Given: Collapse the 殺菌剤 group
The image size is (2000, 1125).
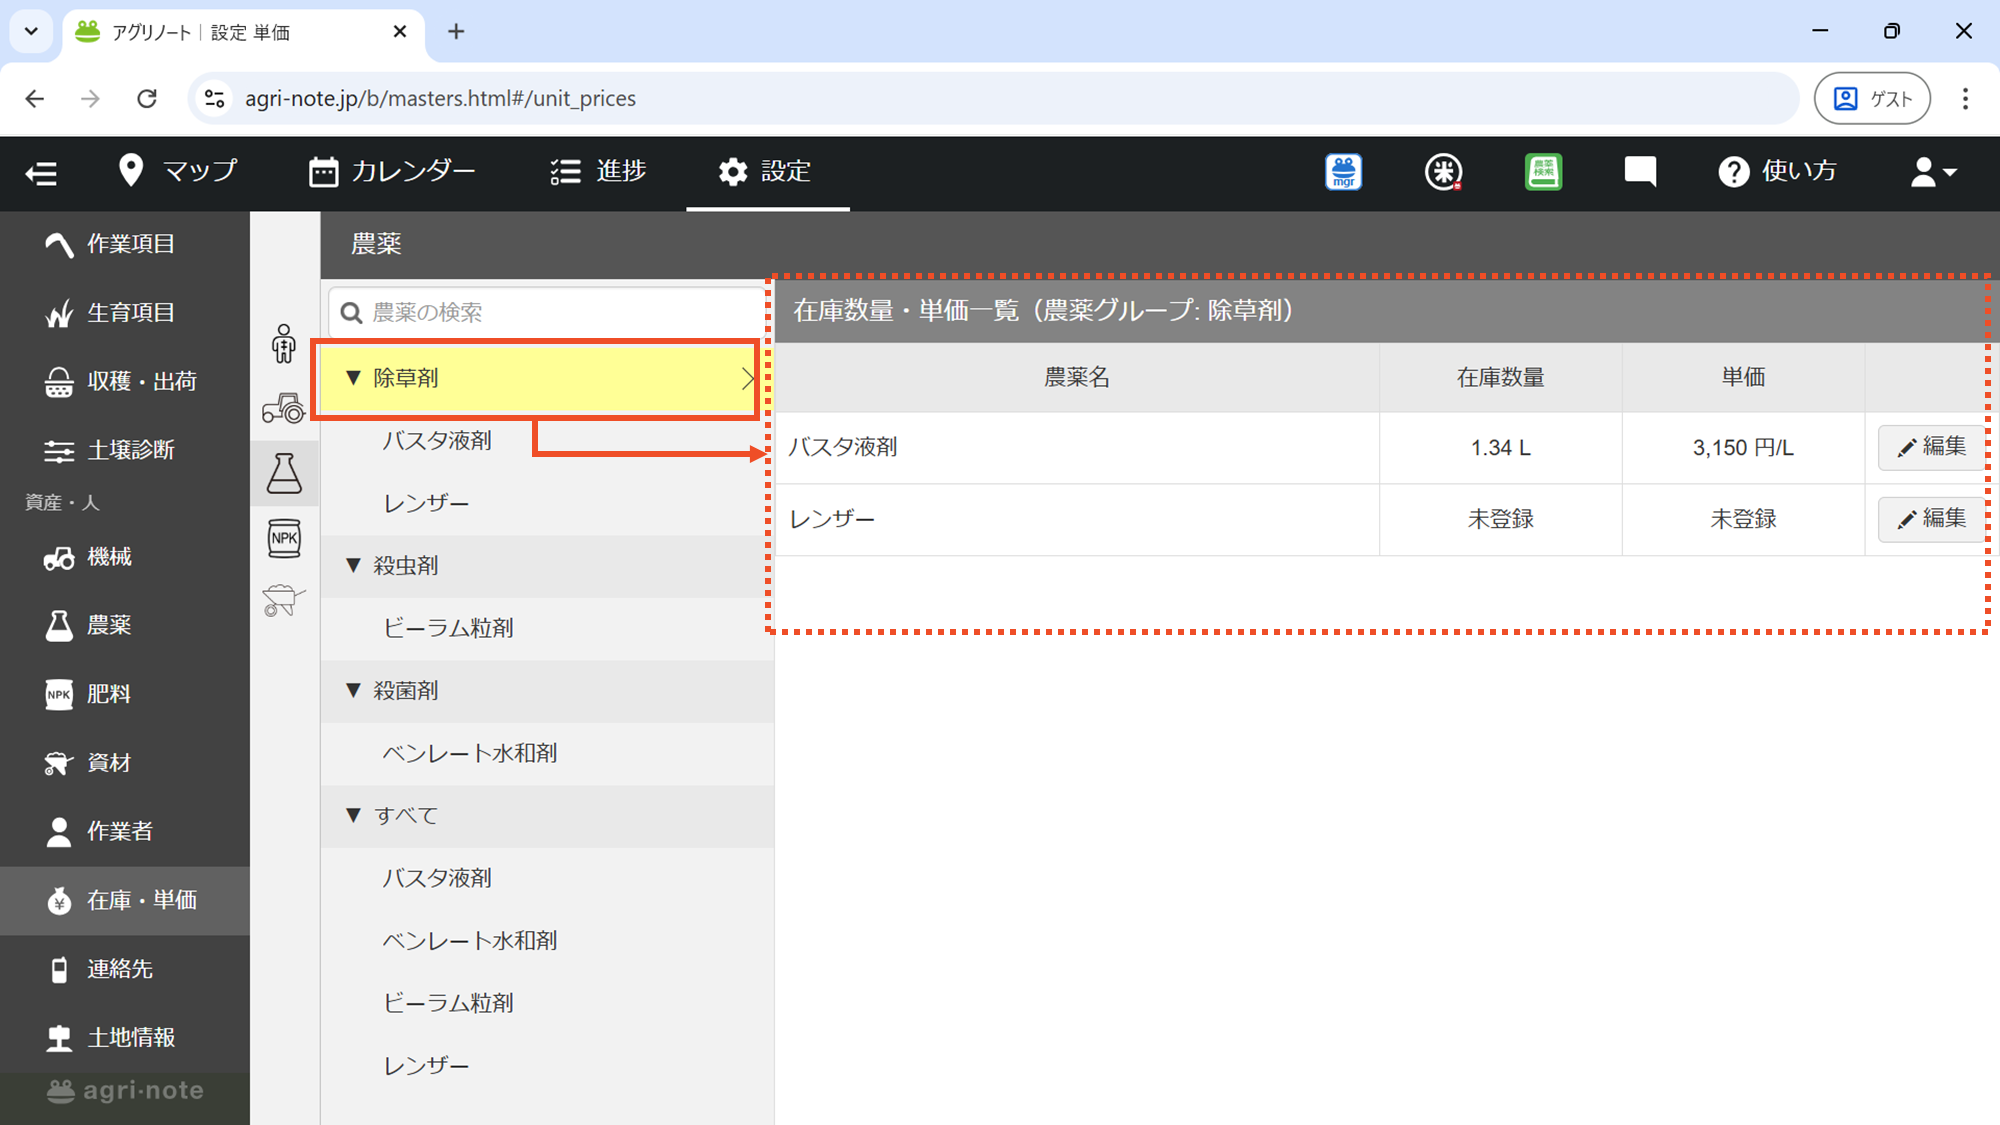Looking at the screenshot, I should tap(353, 690).
